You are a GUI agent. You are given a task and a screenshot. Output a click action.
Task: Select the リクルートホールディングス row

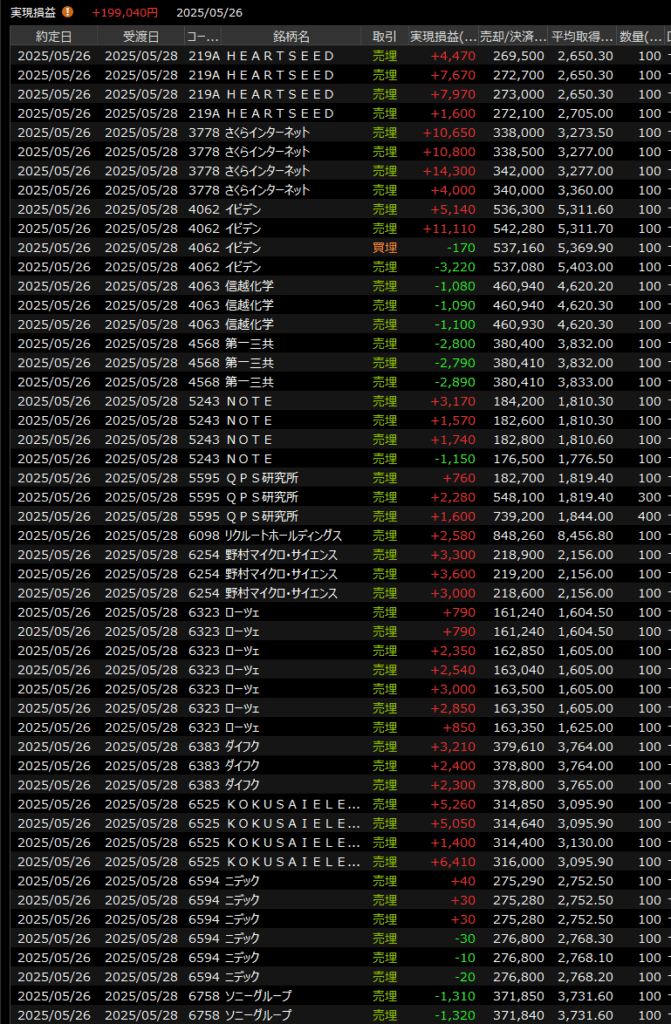(284, 536)
